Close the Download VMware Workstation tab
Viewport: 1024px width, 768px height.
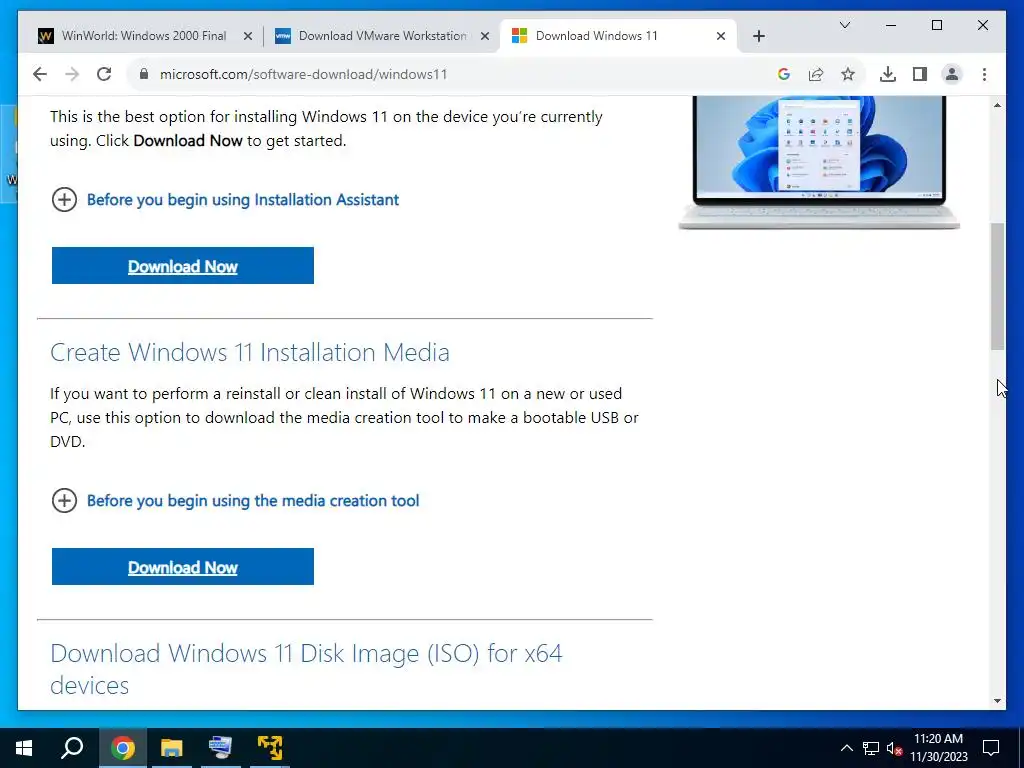tap(485, 37)
